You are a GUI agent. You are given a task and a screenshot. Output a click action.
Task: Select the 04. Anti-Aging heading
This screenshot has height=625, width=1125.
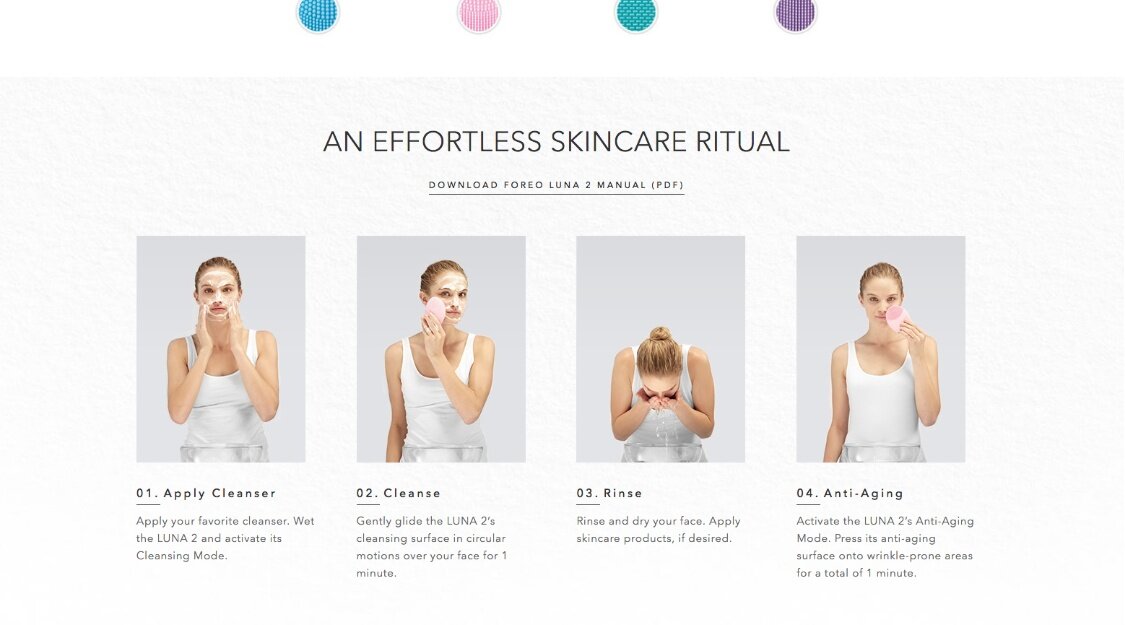coord(850,493)
